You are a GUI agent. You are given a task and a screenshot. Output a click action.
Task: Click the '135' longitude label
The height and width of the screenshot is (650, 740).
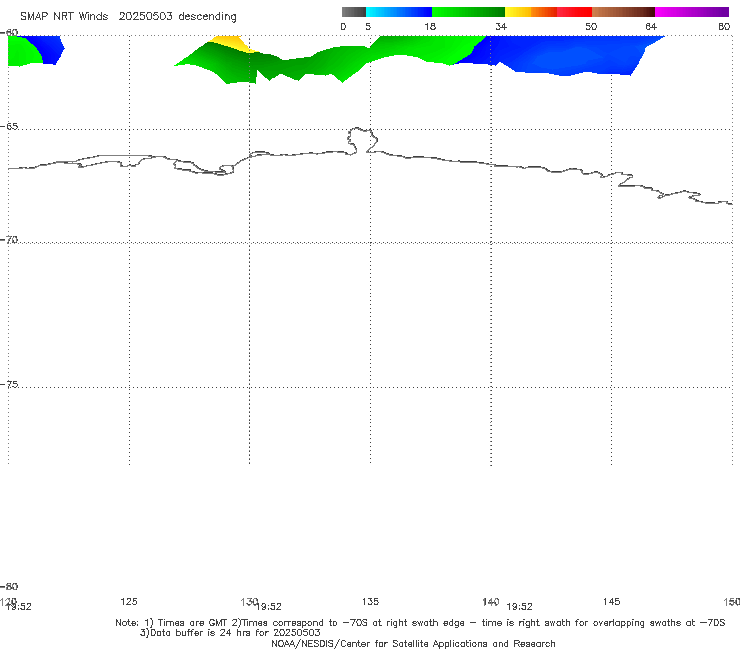pyautogui.click(x=370, y=601)
